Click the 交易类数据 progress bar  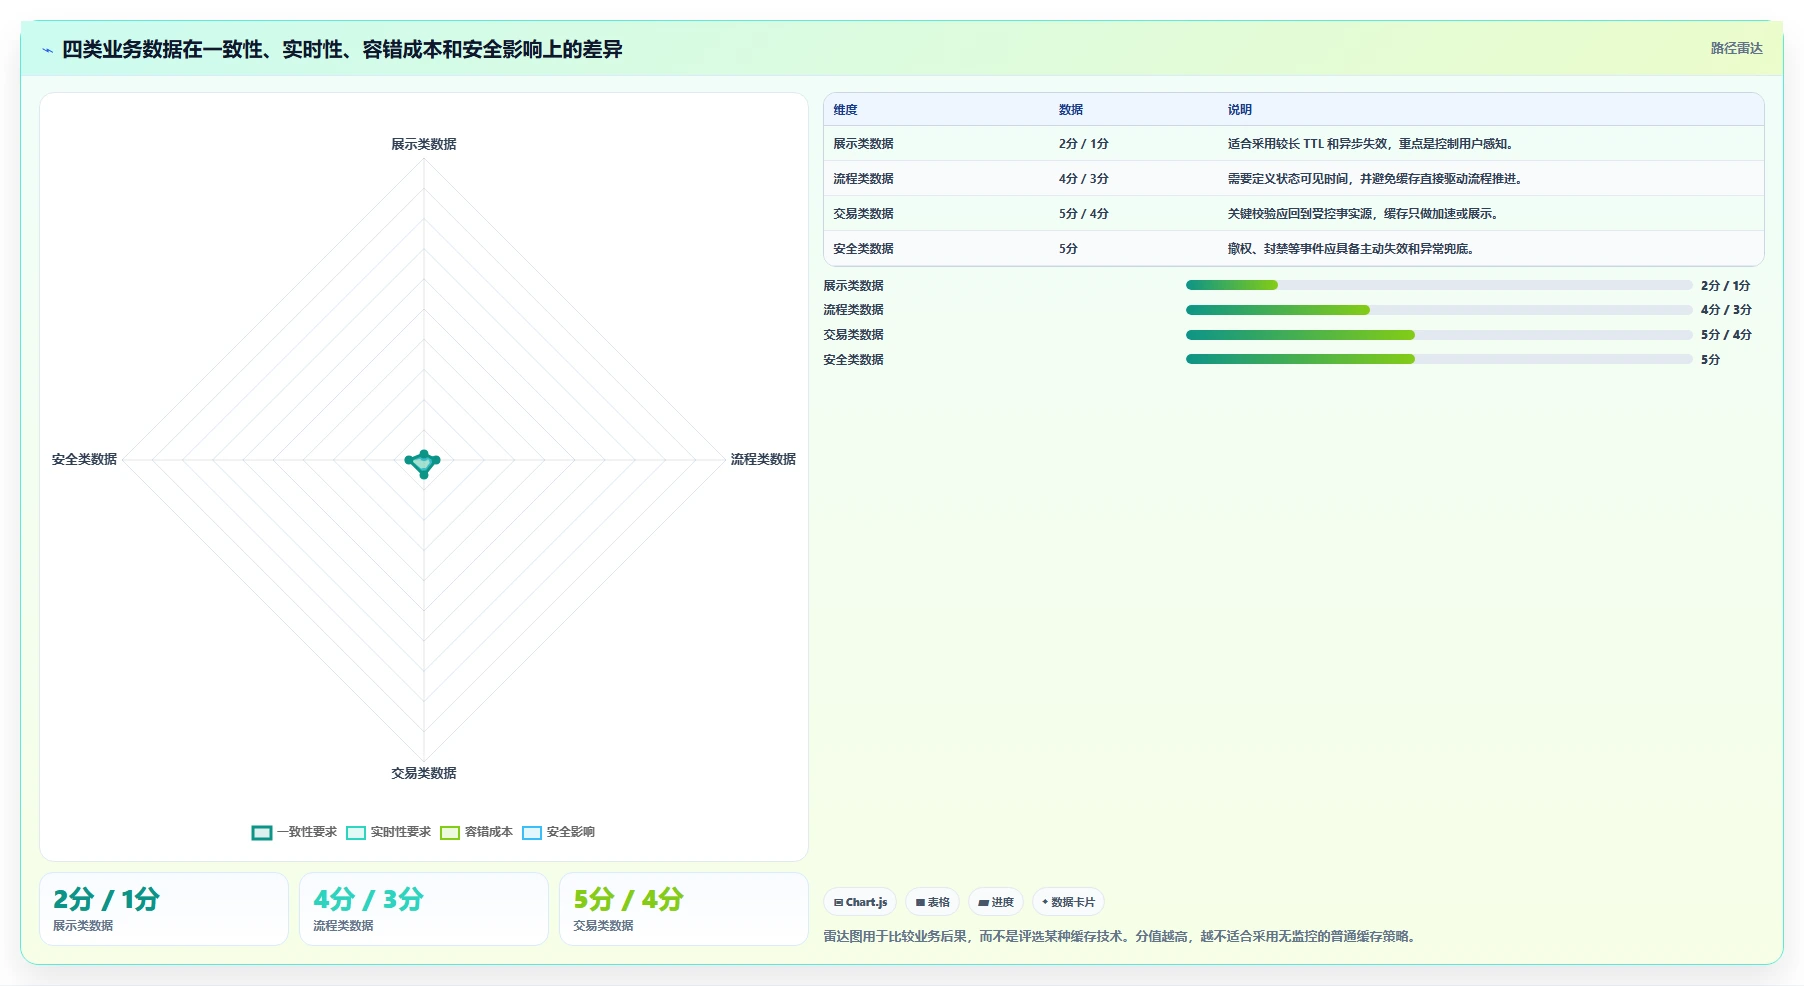[1439, 335]
